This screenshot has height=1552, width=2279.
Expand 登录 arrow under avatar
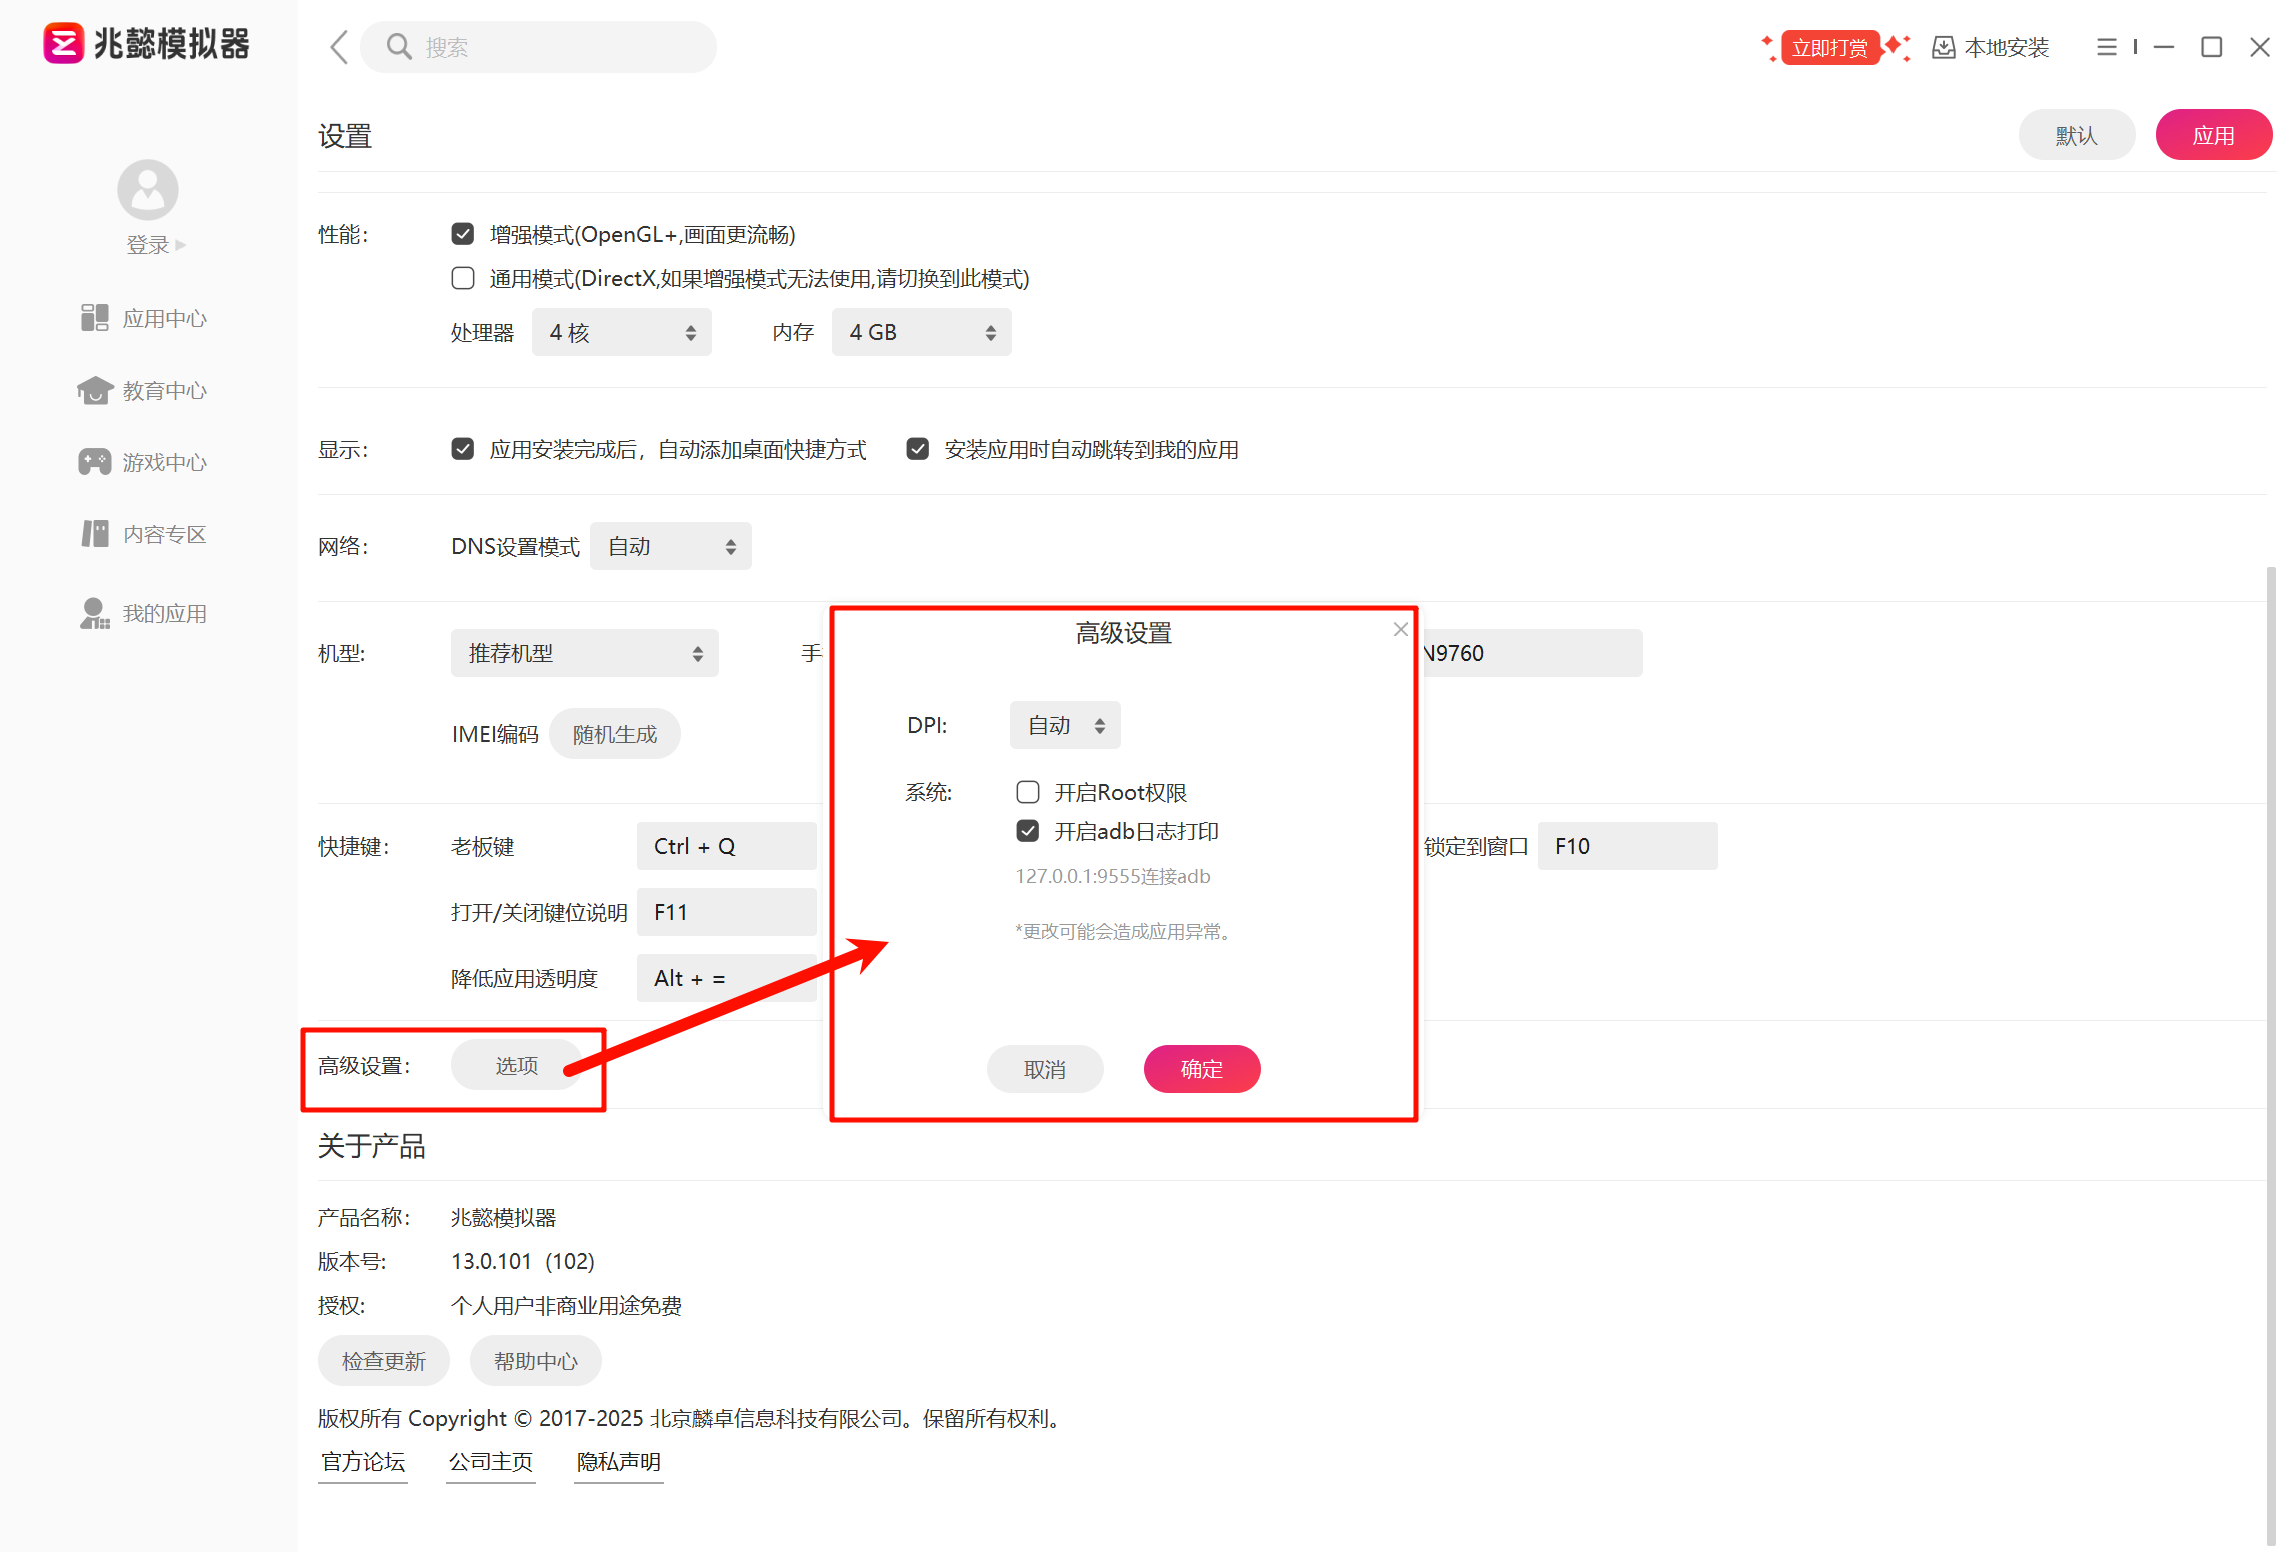(180, 245)
